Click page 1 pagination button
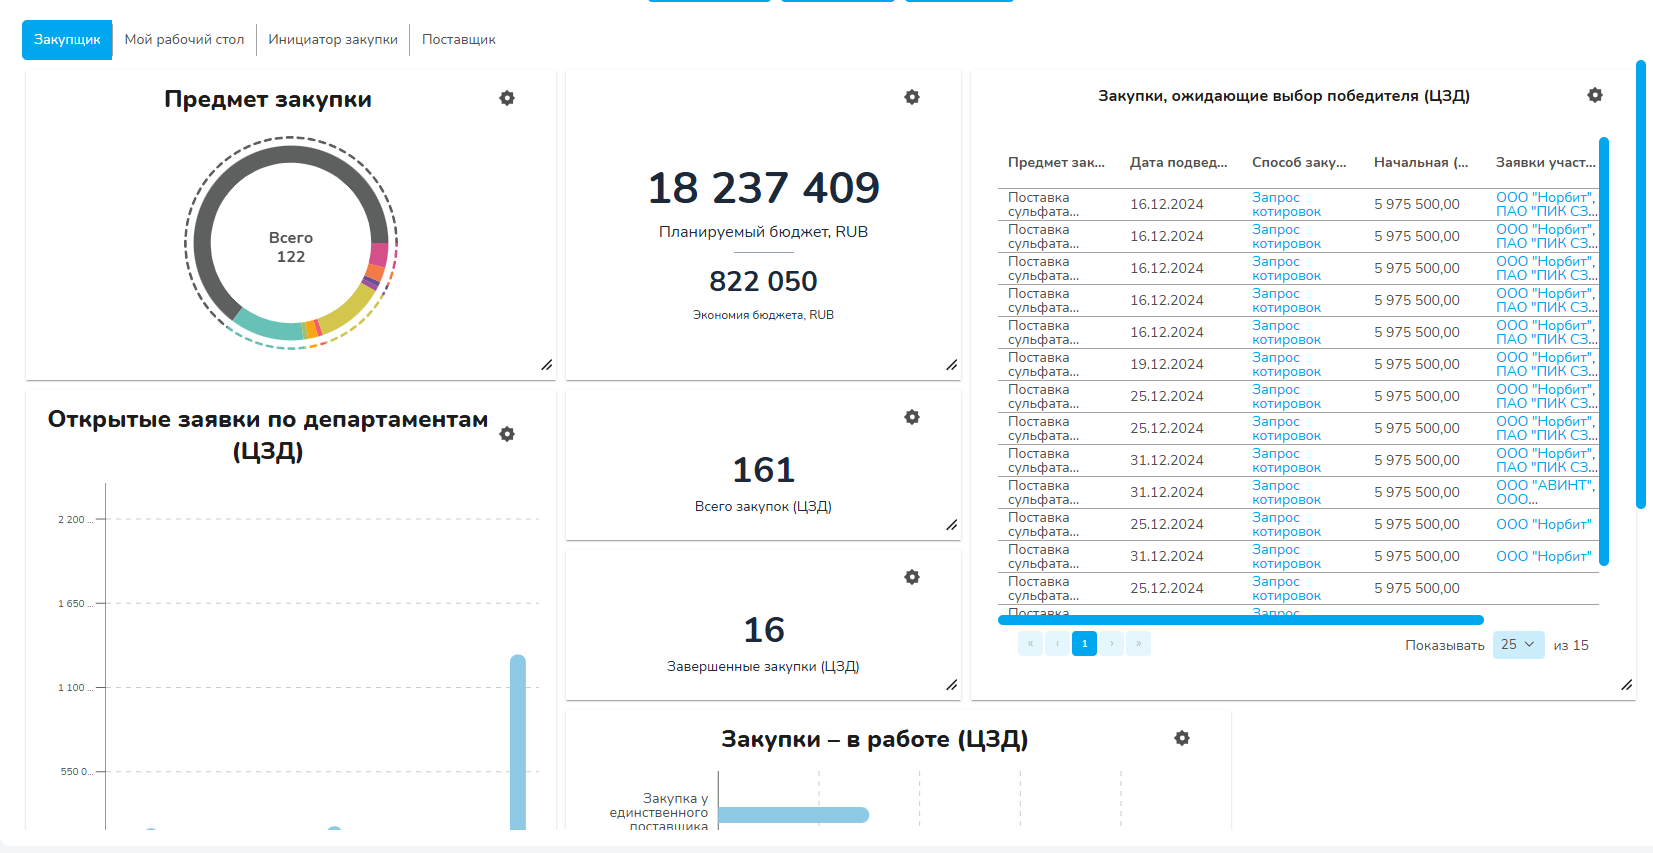The height and width of the screenshot is (853, 1653). [x=1084, y=644]
